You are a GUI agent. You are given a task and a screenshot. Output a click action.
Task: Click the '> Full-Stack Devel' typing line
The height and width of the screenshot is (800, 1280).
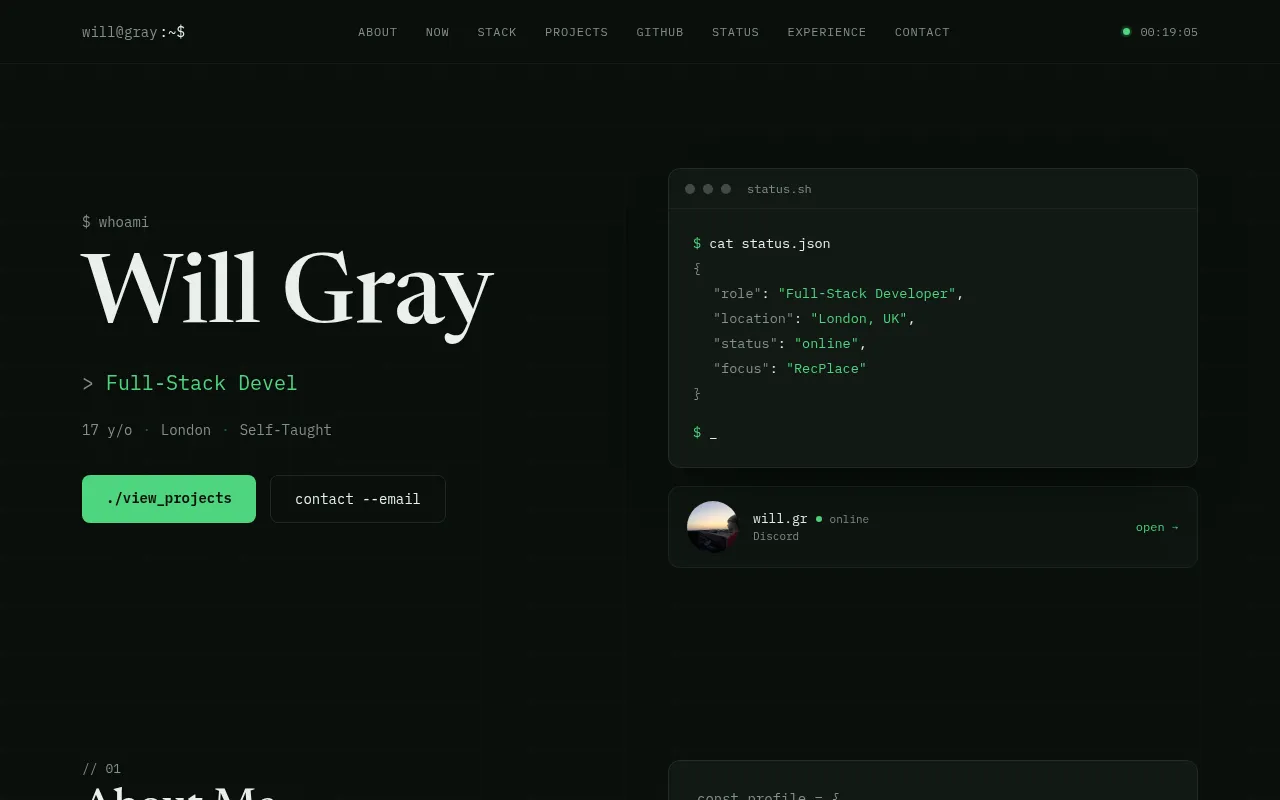[x=190, y=383]
